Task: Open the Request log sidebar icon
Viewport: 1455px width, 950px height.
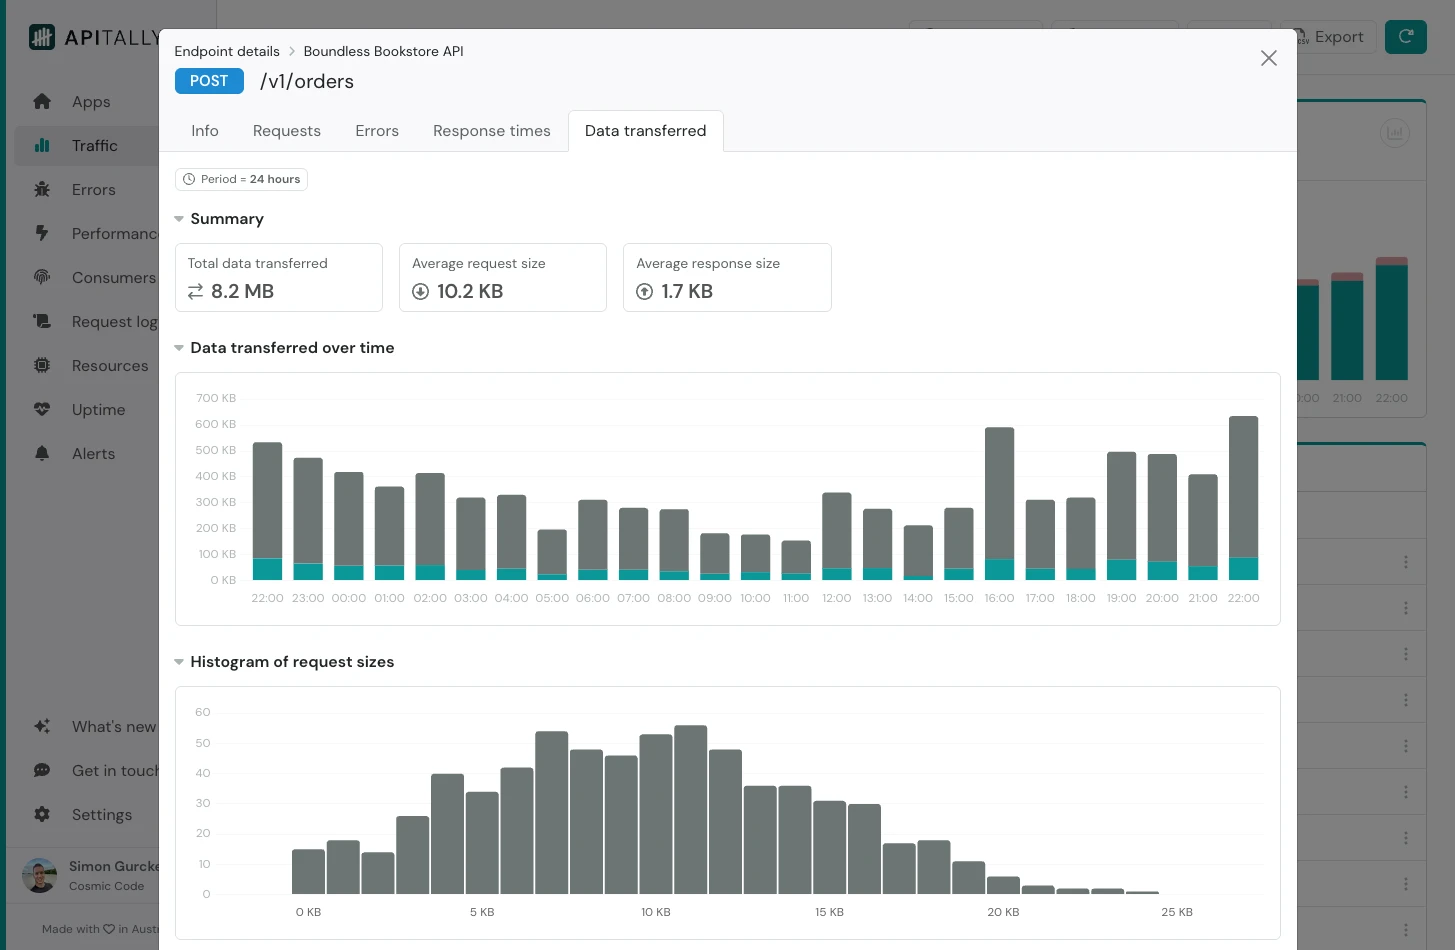Action: [42, 321]
